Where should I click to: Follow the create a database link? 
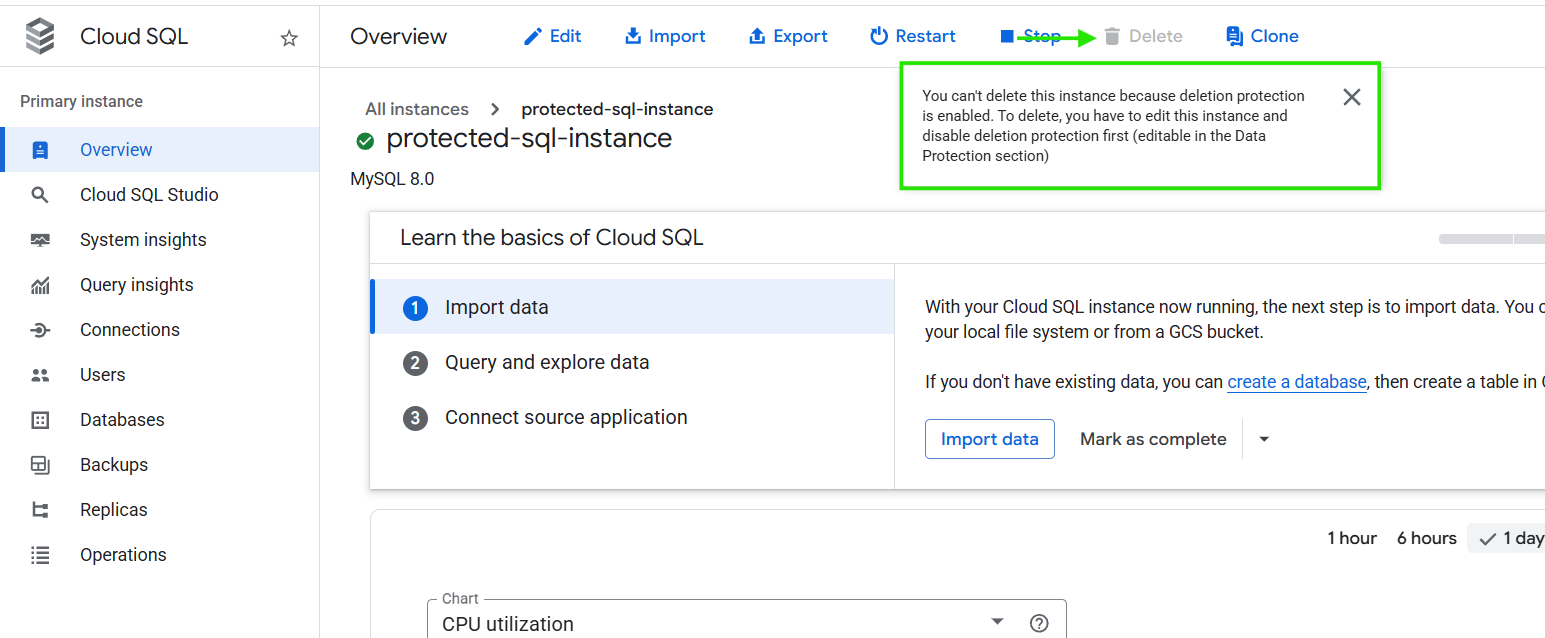coord(1296,382)
